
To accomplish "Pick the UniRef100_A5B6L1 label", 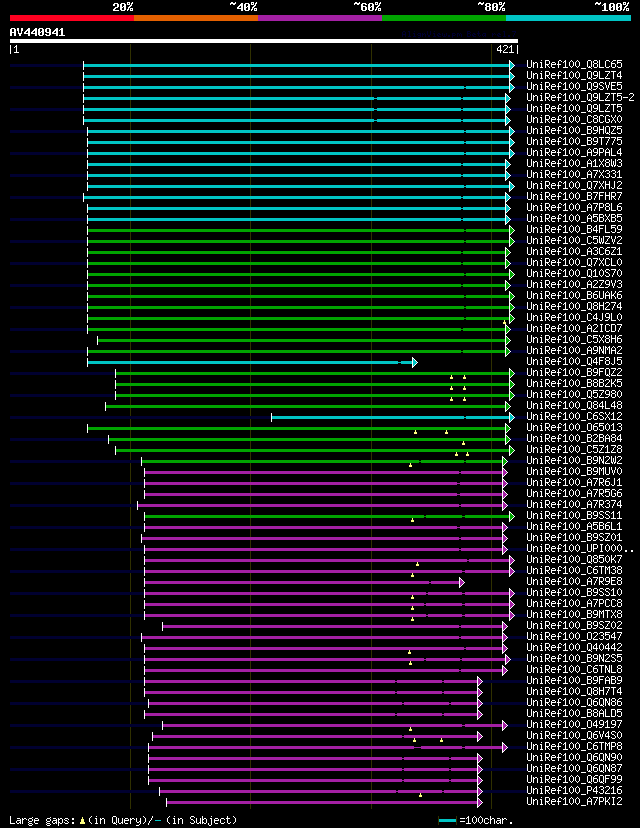I will [x=575, y=526].
